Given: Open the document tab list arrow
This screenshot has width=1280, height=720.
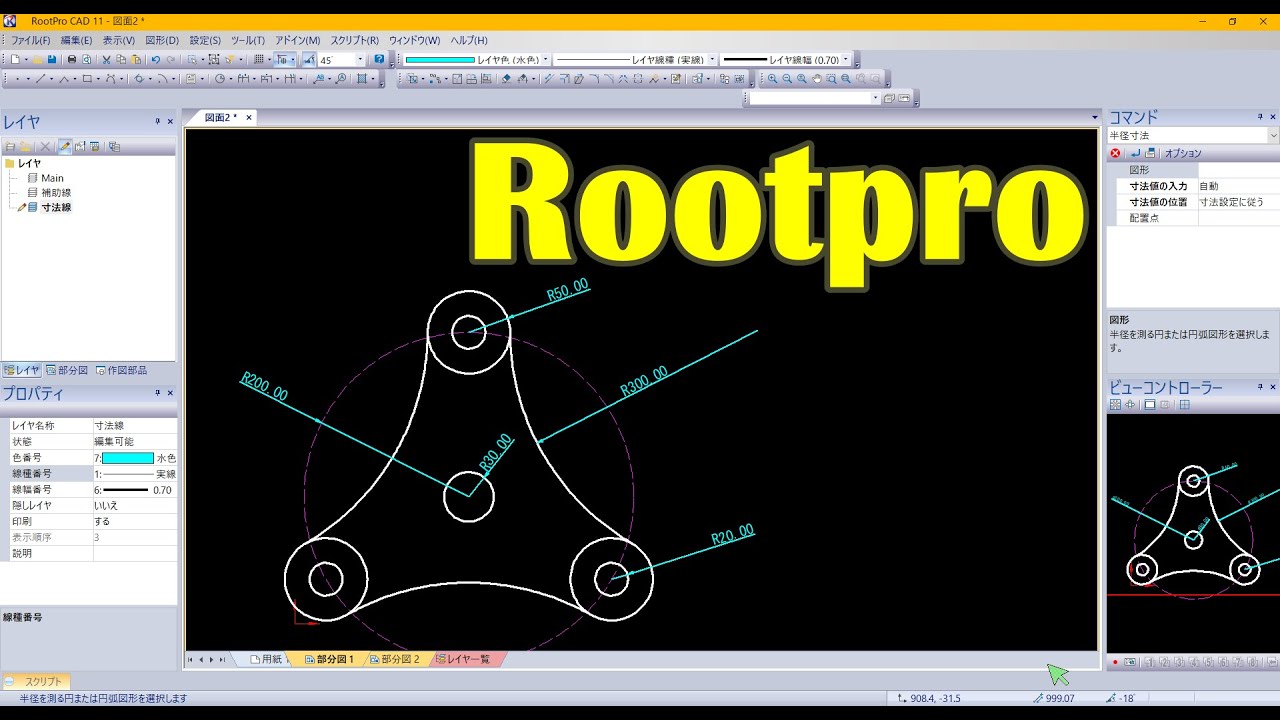Looking at the screenshot, I should (x=1094, y=118).
